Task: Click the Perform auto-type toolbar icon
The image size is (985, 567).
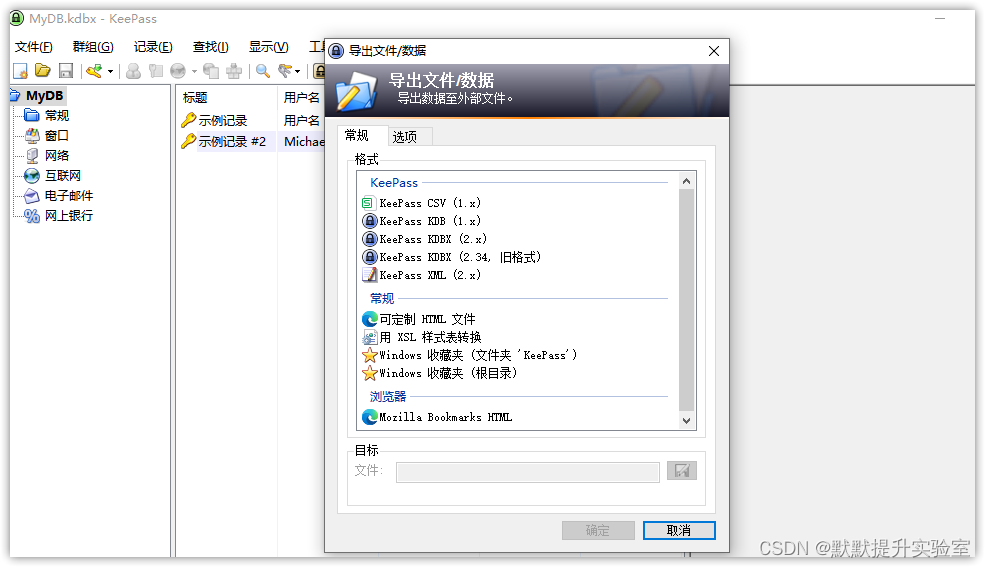Action: 234,71
